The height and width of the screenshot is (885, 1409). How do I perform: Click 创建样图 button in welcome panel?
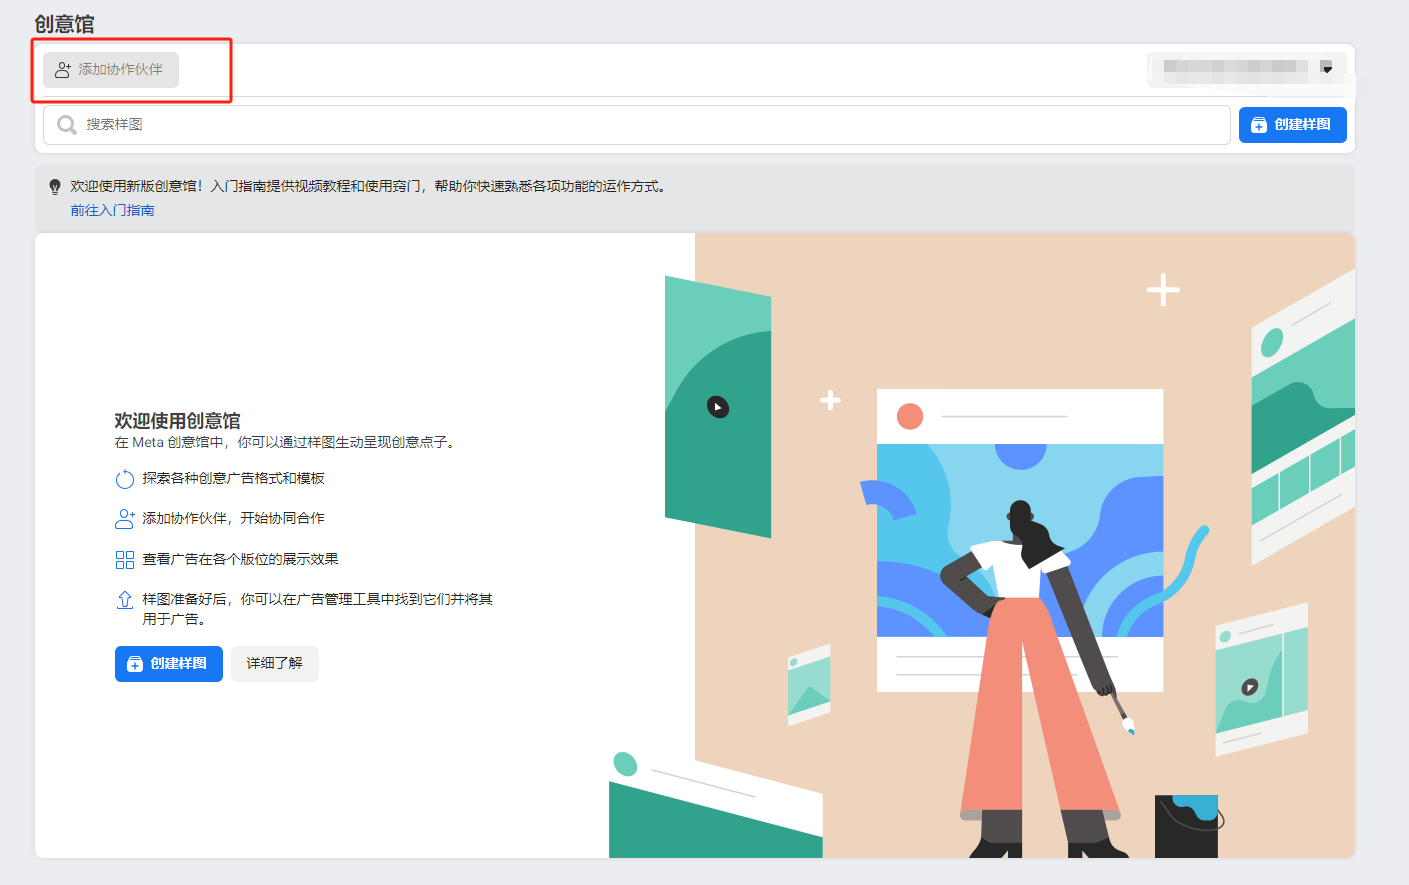point(169,664)
